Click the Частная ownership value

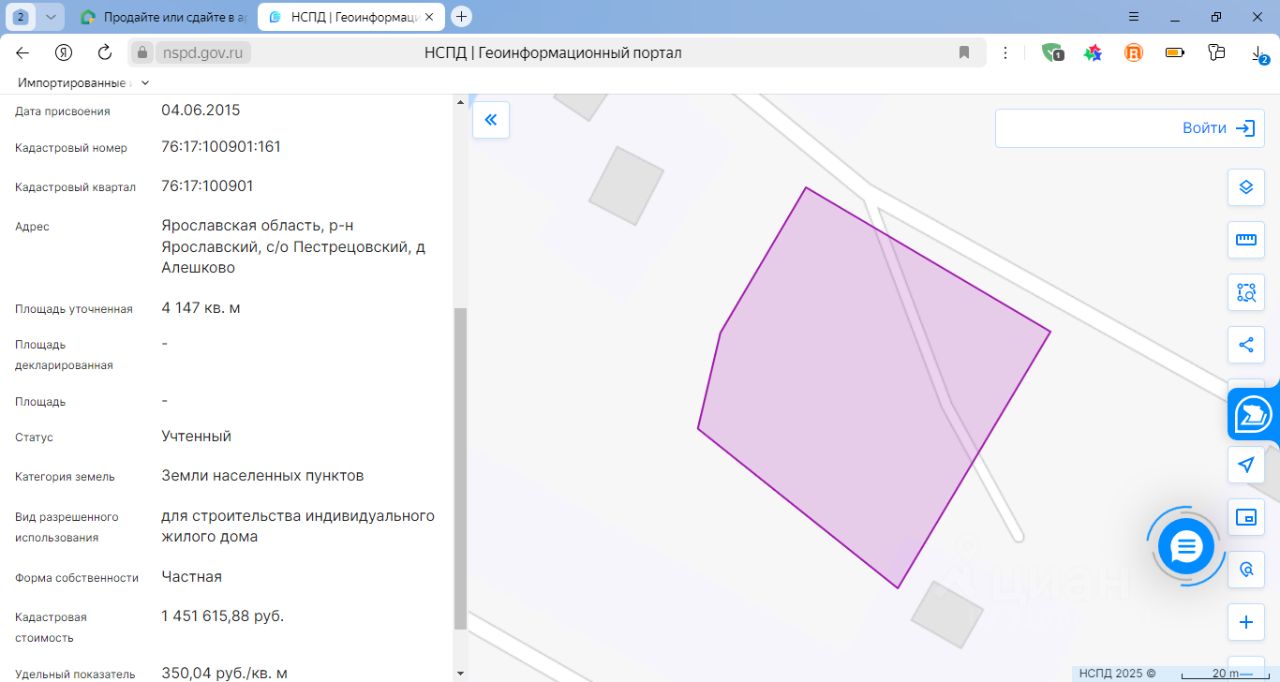click(191, 577)
